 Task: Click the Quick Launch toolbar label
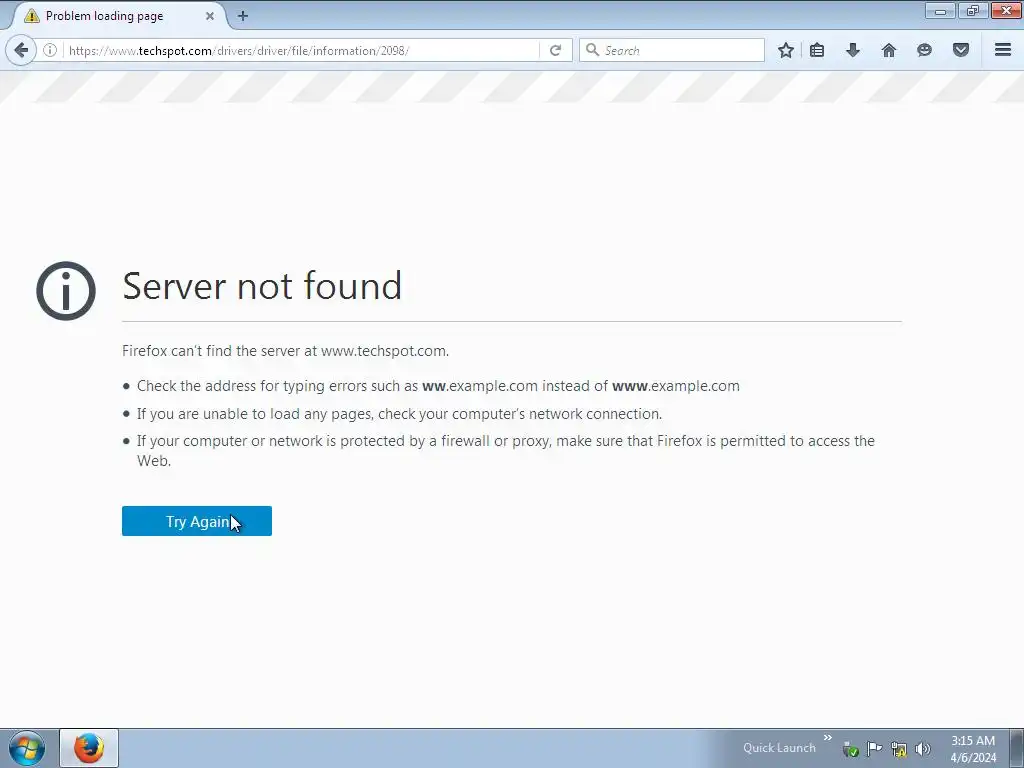(x=779, y=748)
